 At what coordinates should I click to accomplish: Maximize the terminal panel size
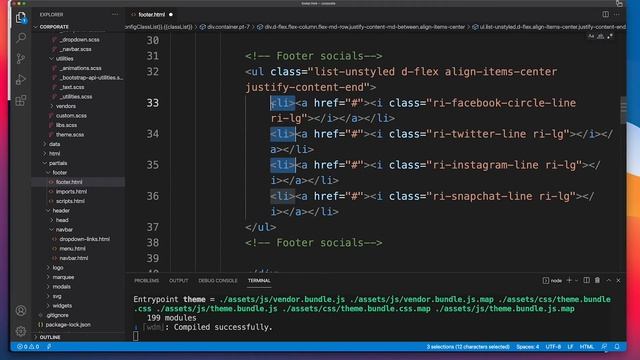point(609,280)
